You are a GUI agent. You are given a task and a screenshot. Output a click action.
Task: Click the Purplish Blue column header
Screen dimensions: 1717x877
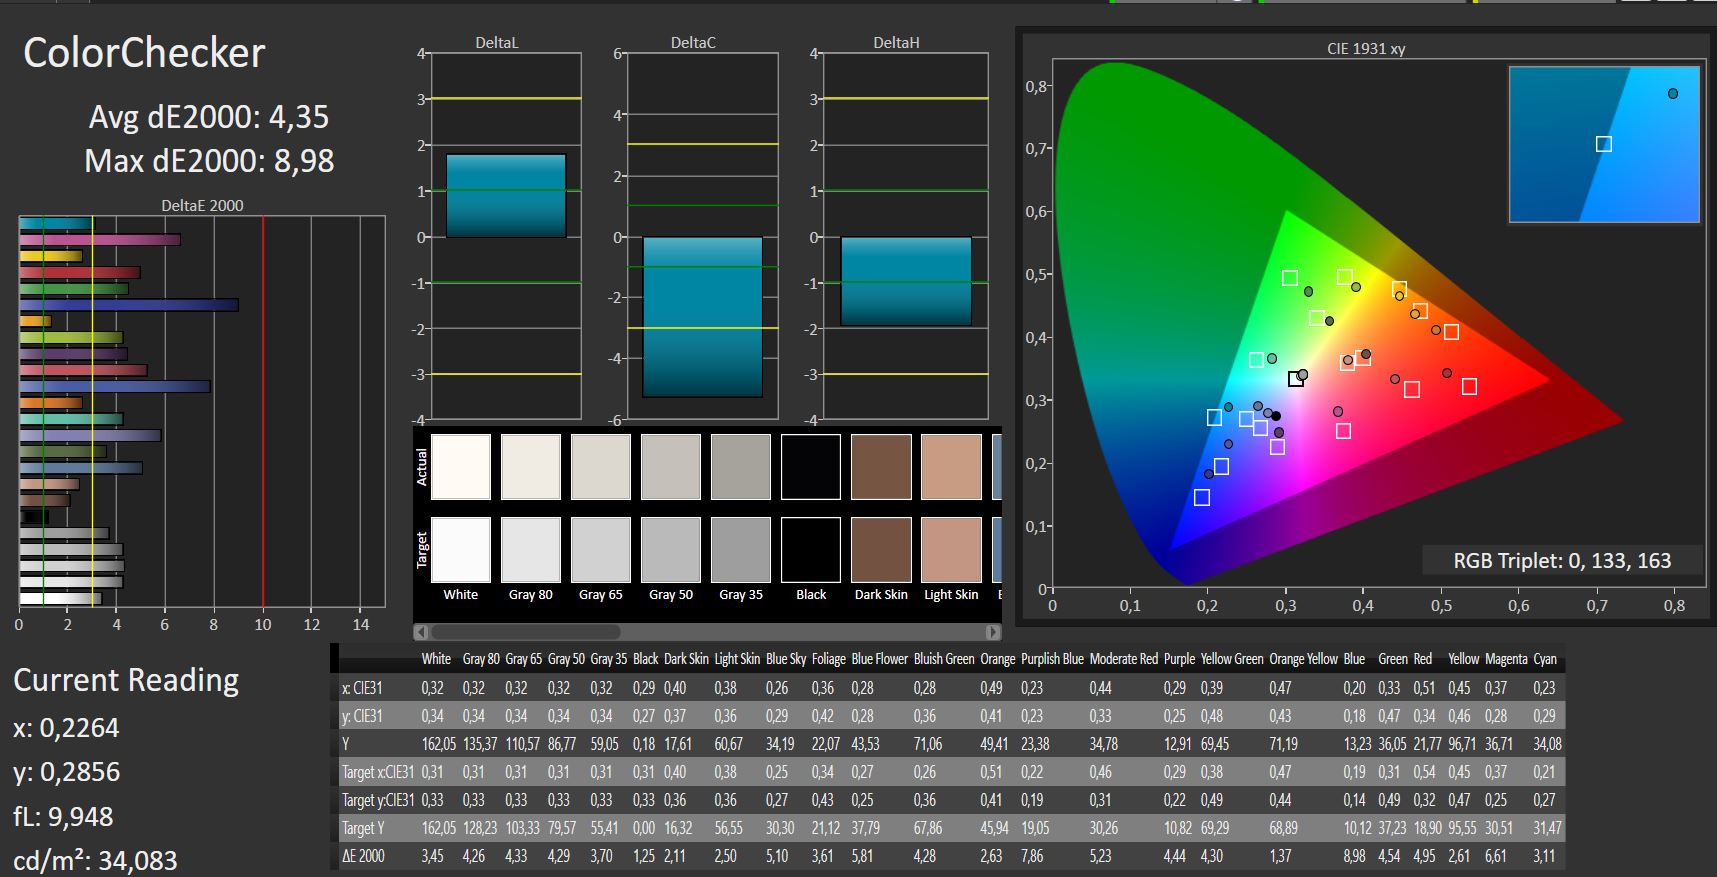pyautogui.click(x=1052, y=659)
